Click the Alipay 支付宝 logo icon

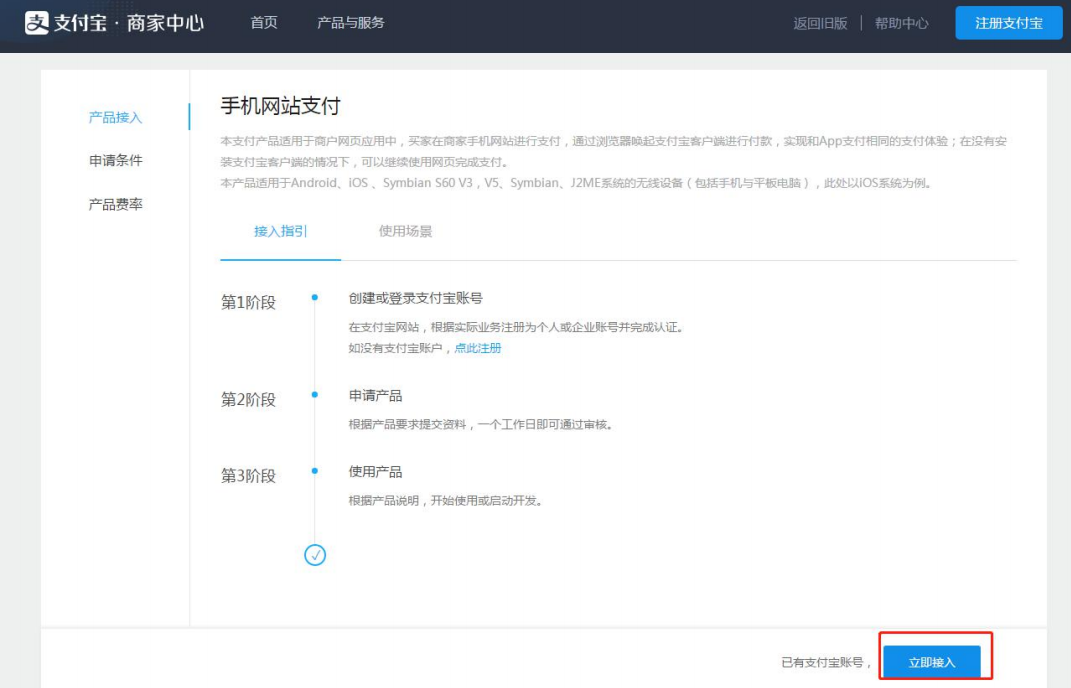click(37, 23)
